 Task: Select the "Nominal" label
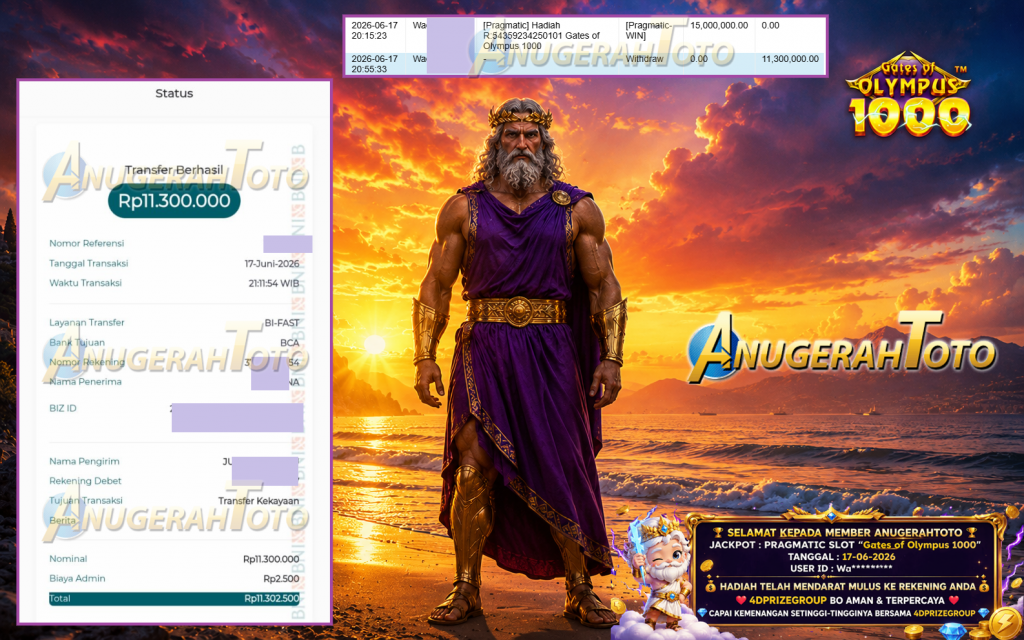pyautogui.click(x=68, y=558)
